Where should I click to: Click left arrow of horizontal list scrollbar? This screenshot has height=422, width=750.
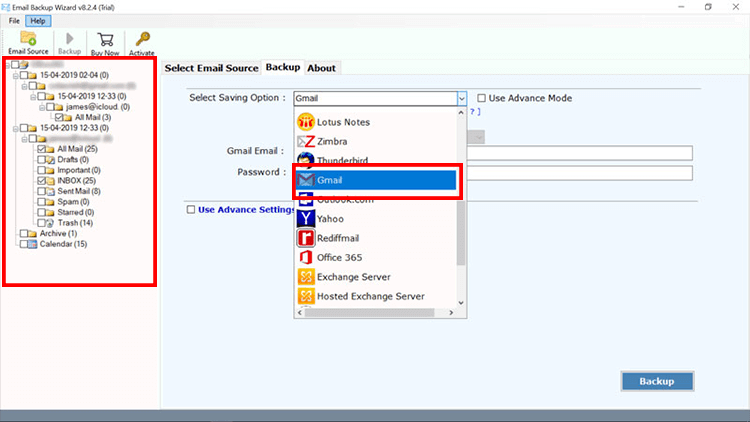click(x=300, y=312)
